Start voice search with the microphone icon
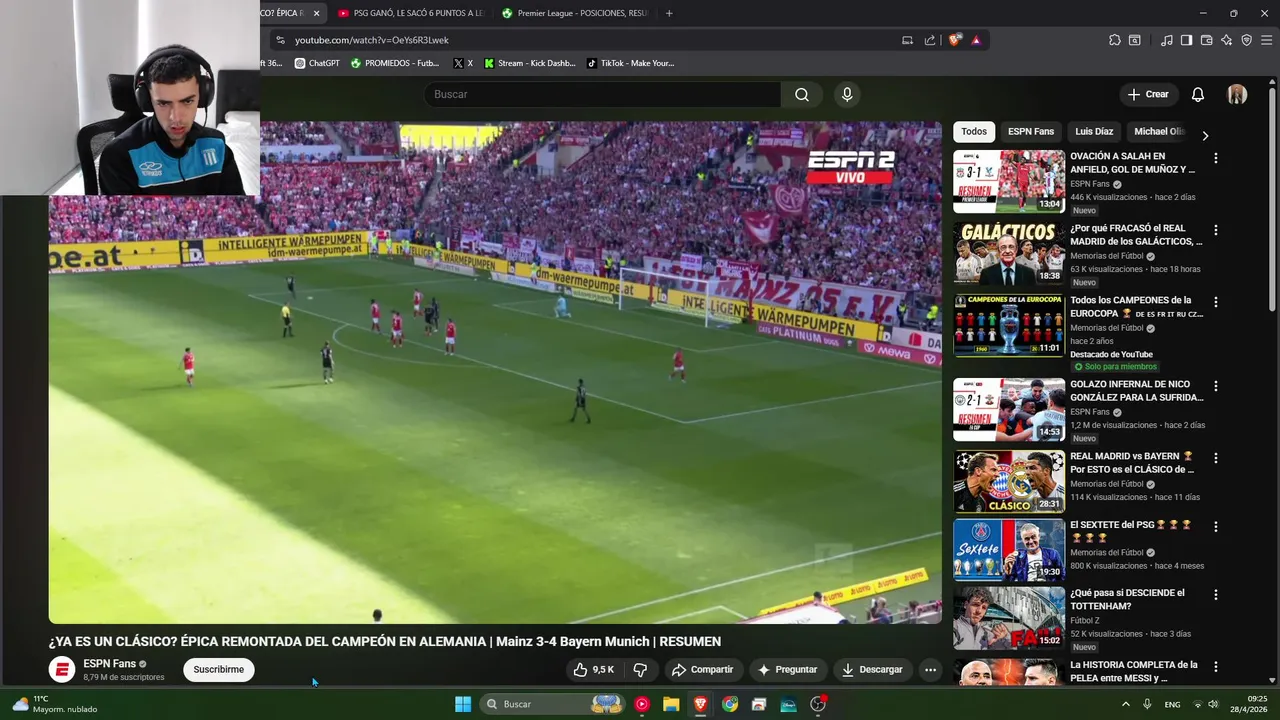1280x720 pixels. pyautogui.click(x=847, y=94)
